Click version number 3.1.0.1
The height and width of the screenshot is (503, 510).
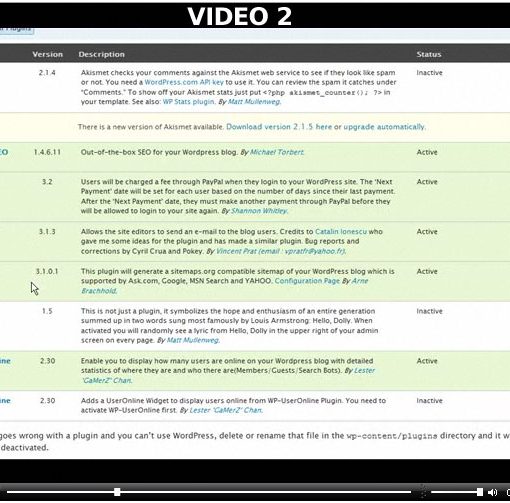[47, 271]
